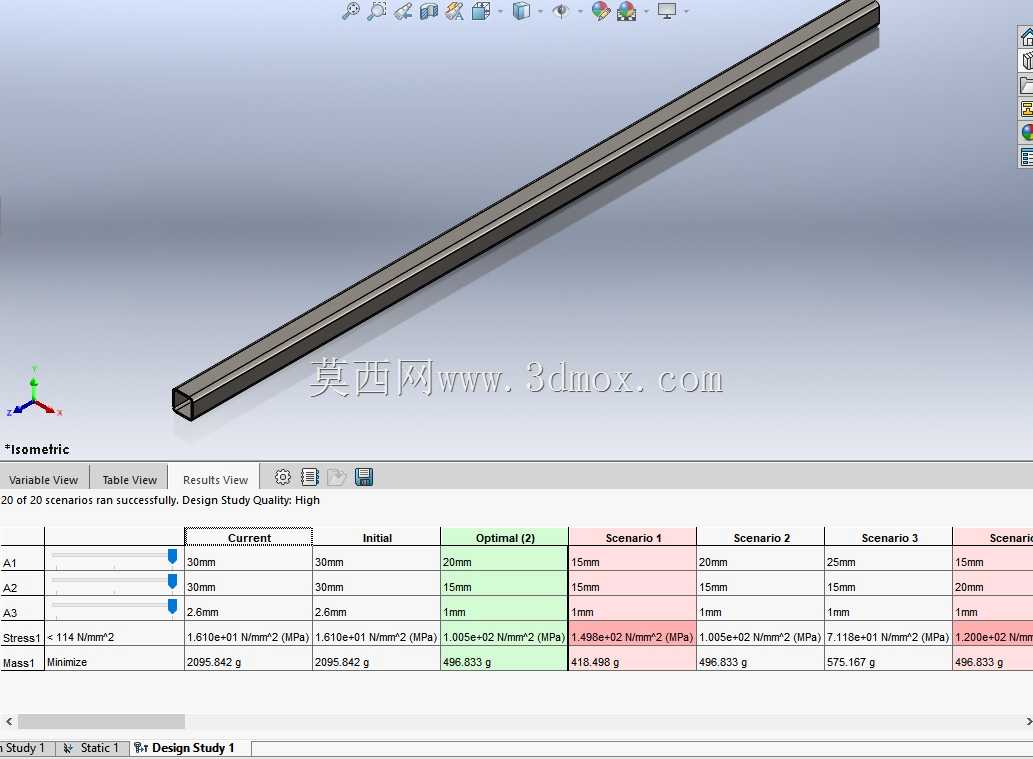Image resolution: width=1033 pixels, height=759 pixels.
Task: Click the Hide/Show Items eye icon
Action: point(561,11)
